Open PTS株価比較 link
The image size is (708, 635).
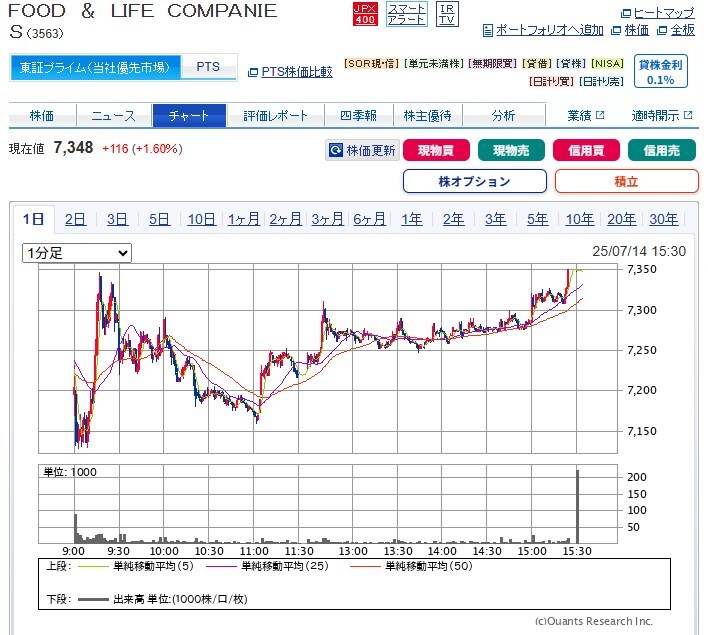(x=290, y=72)
